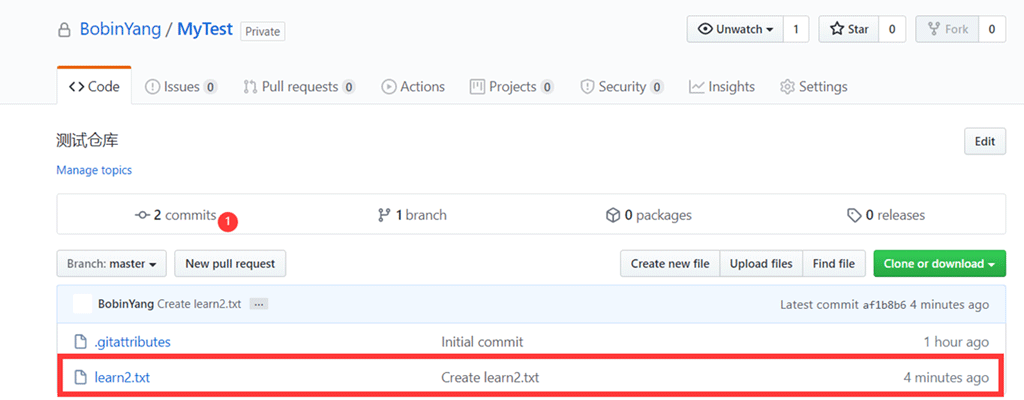Click the Projects board icon
This screenshot has width=1024, height=400.
477,86
